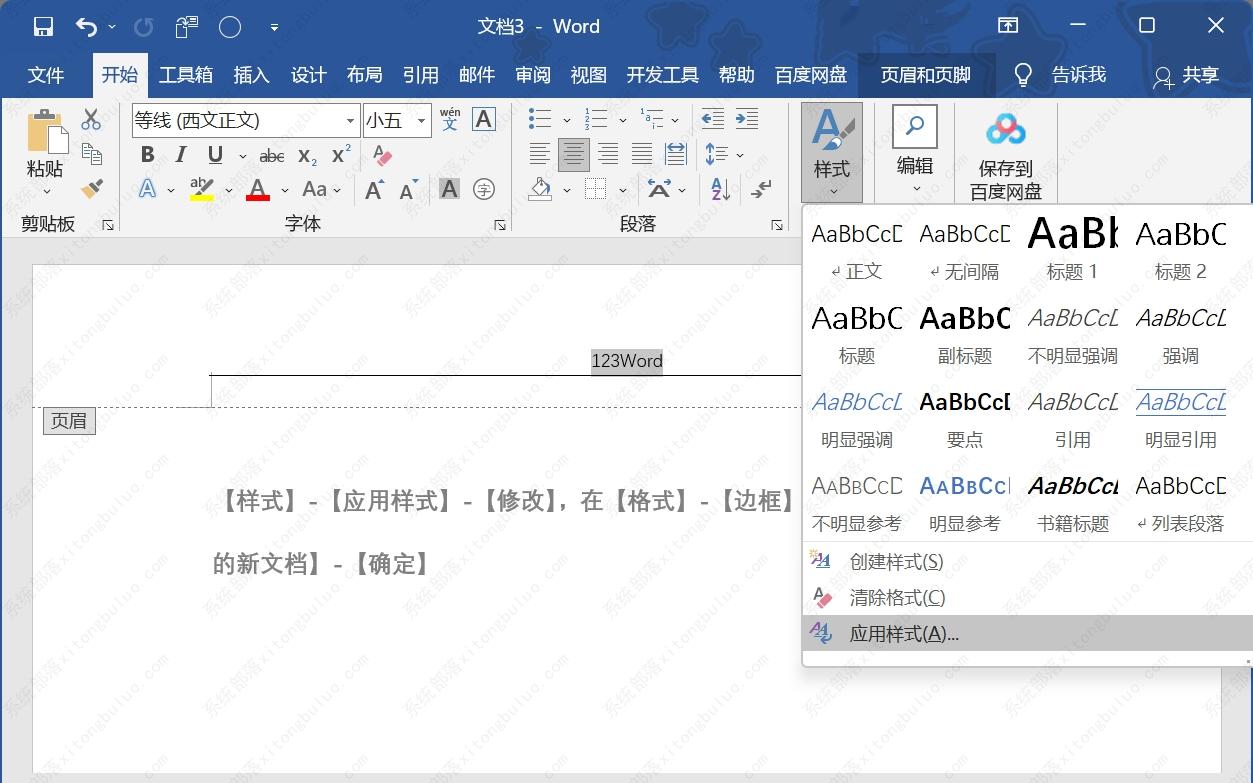
Task: Align text right
Action: point(608,154)
